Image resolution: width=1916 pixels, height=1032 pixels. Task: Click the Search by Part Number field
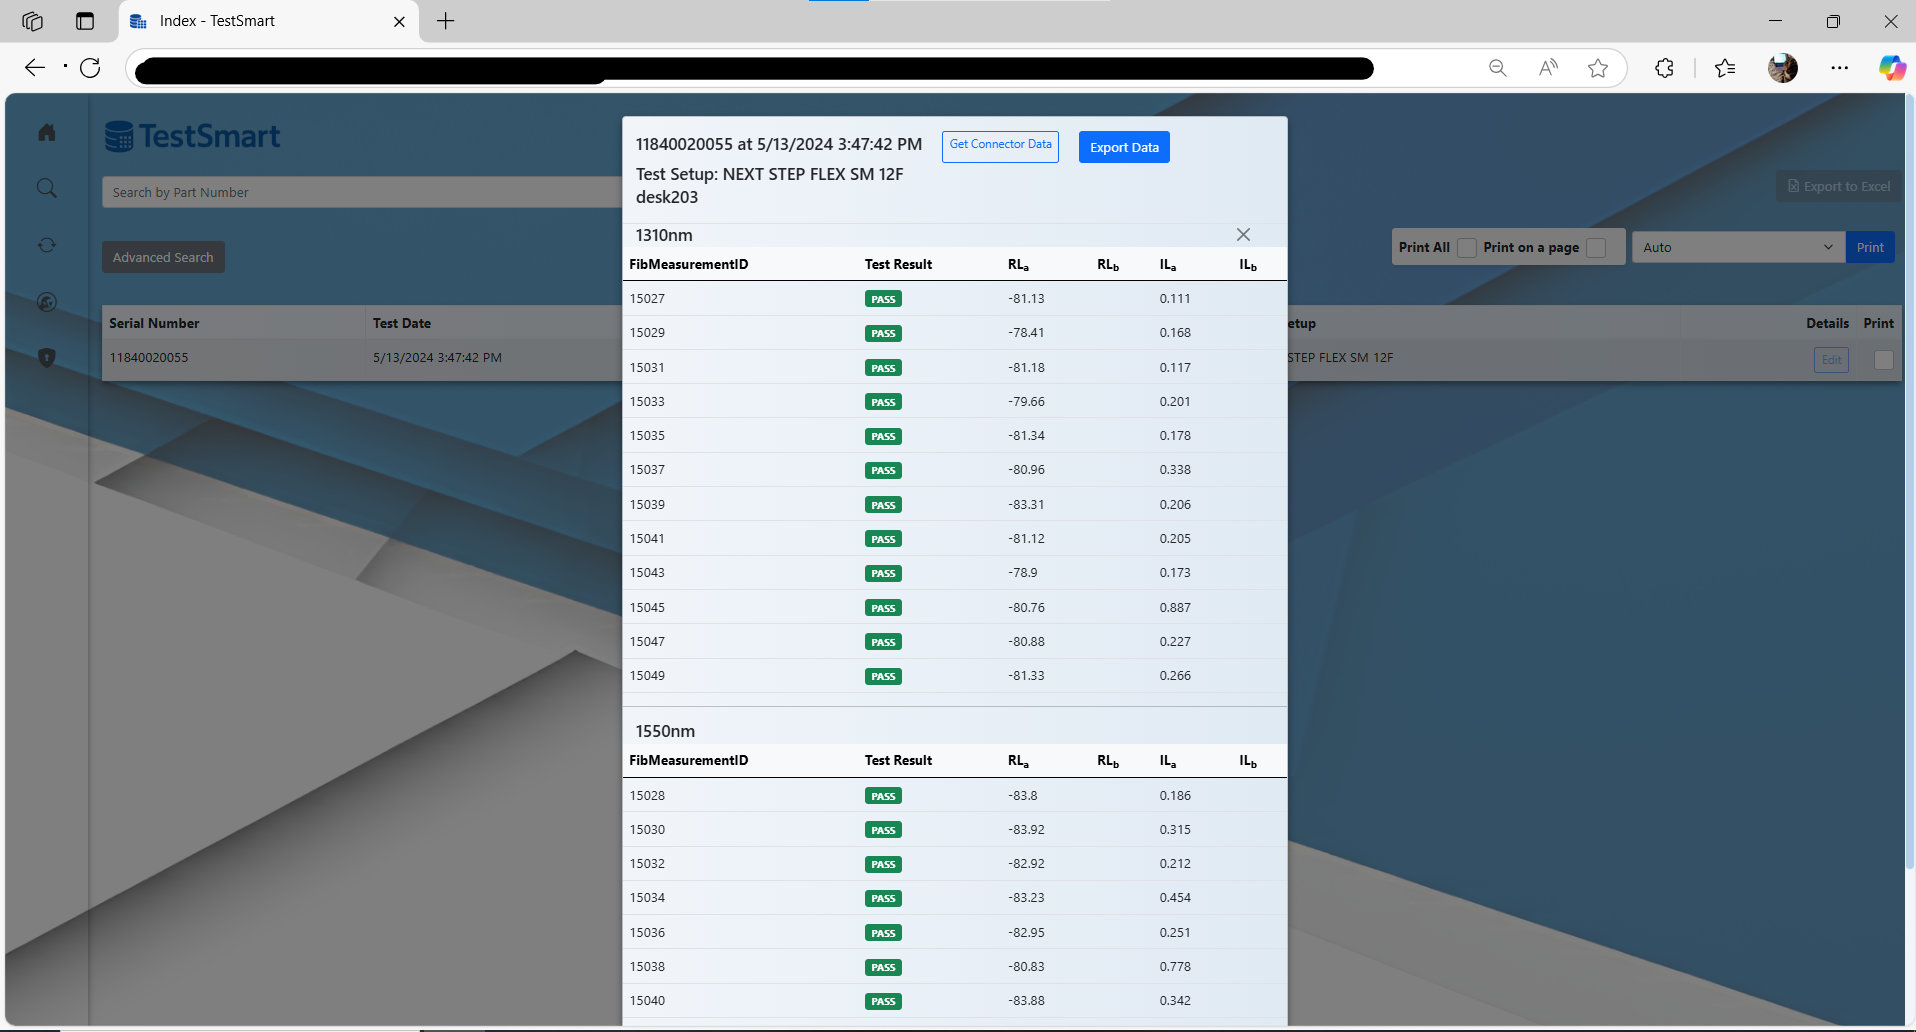tap(360, 192)
